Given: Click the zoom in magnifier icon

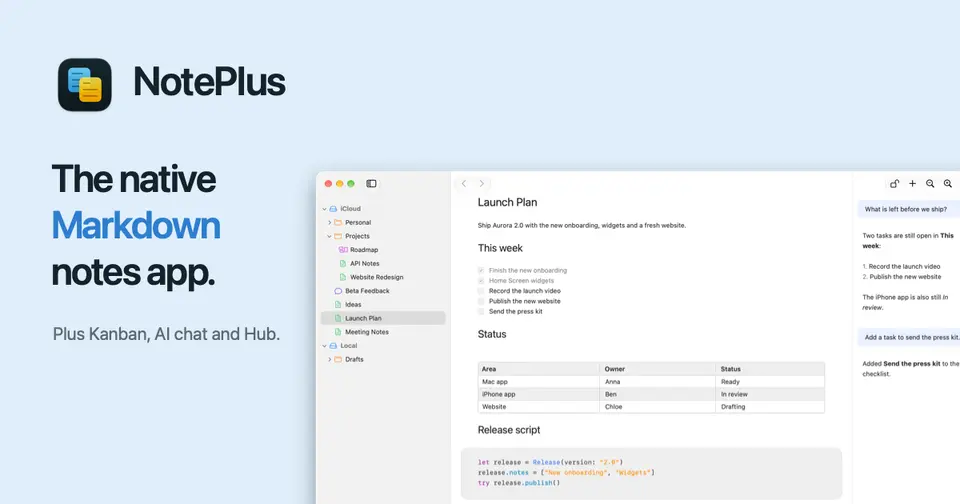Looking at the screenshot, I should click(x=948, y=184).
